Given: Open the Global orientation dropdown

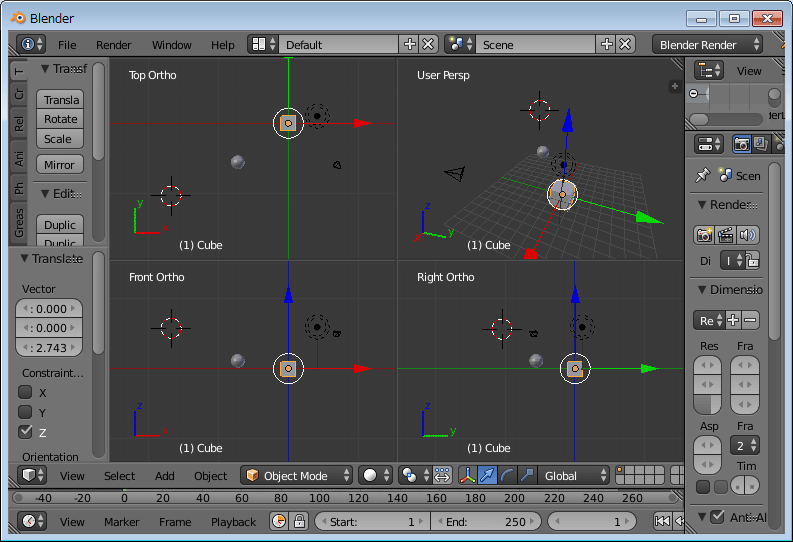Looking at the screenshot, I should point(574,475).
